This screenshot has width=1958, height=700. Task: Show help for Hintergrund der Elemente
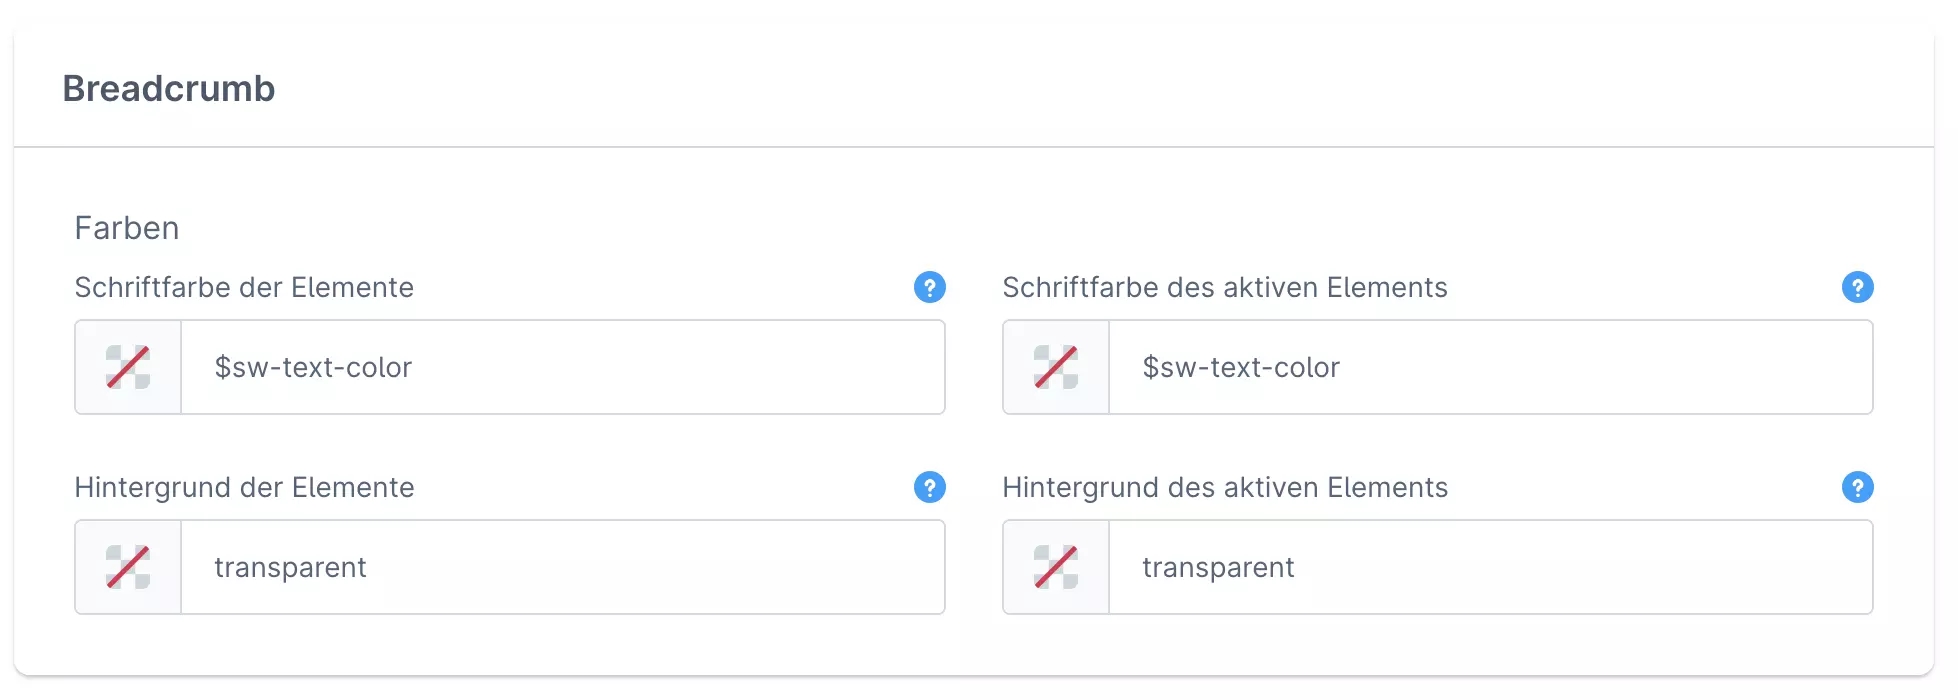929,488
